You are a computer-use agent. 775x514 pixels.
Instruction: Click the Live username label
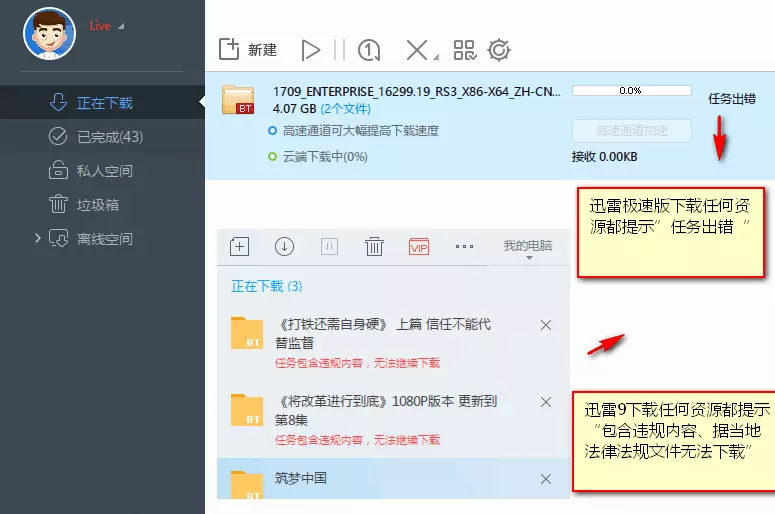100,26
